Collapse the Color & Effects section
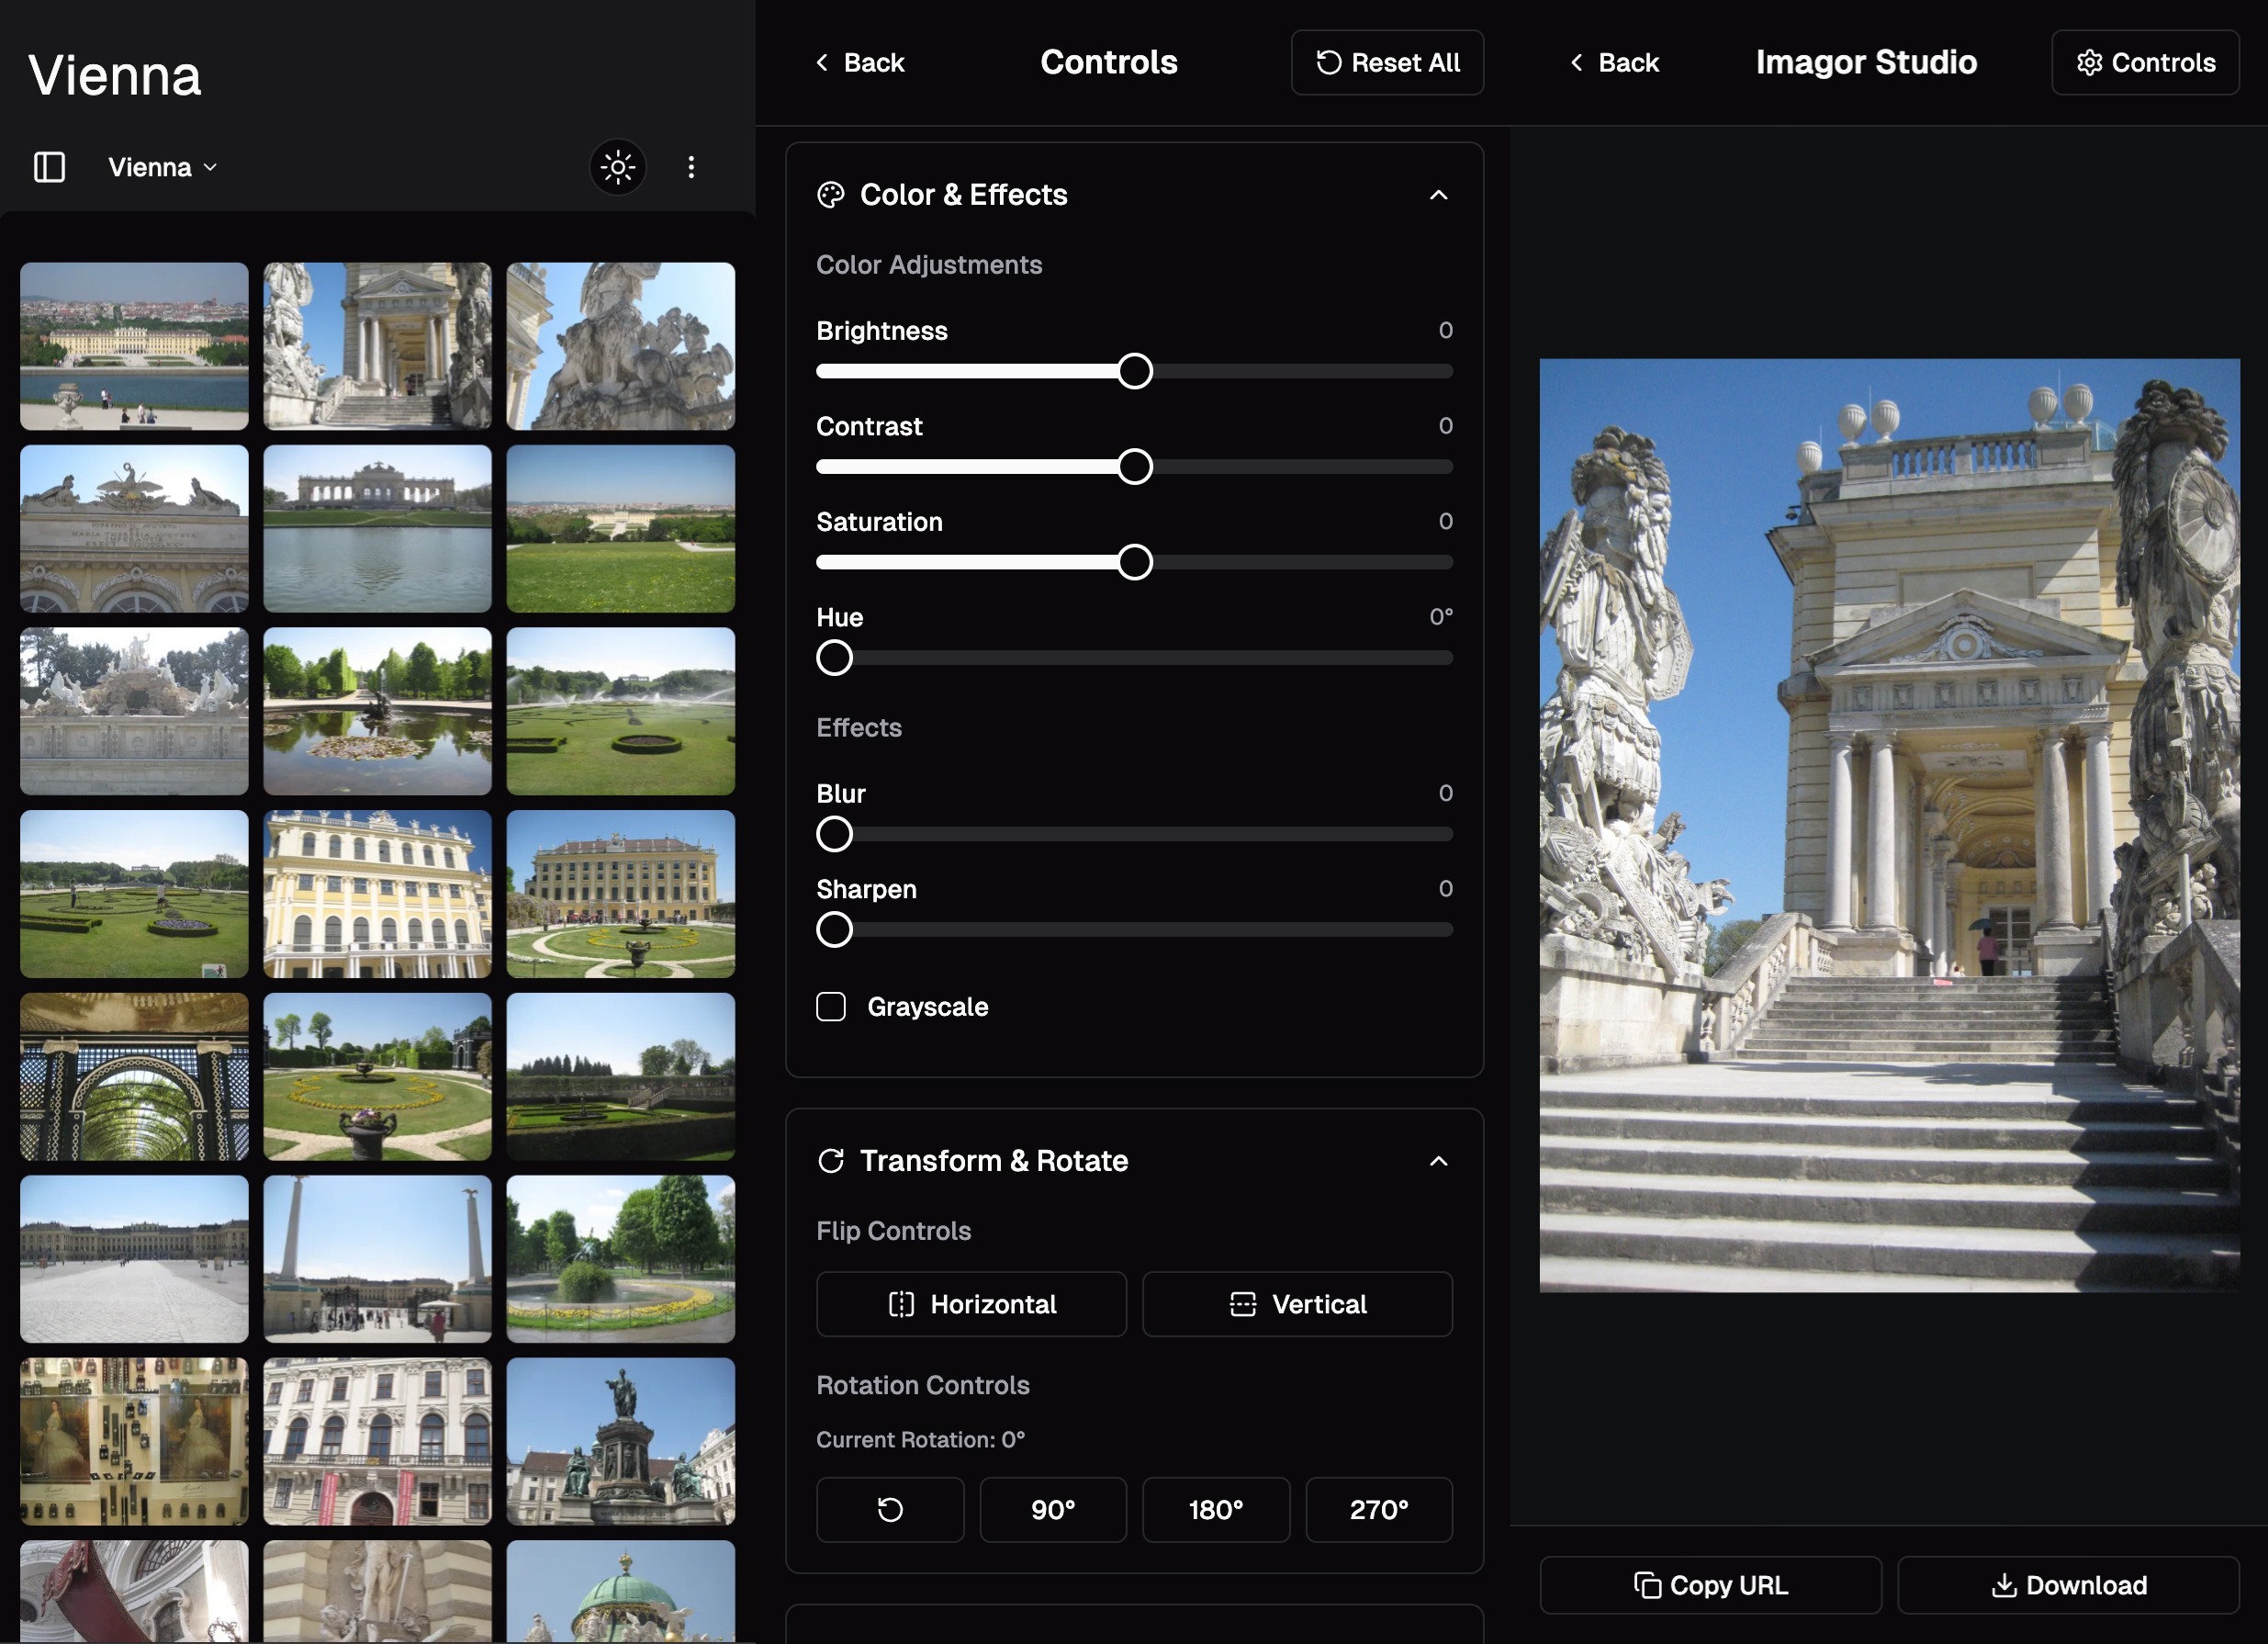Viewport: 2268px width, 1644px height. pyautogui.click(x=1439, y=194)
